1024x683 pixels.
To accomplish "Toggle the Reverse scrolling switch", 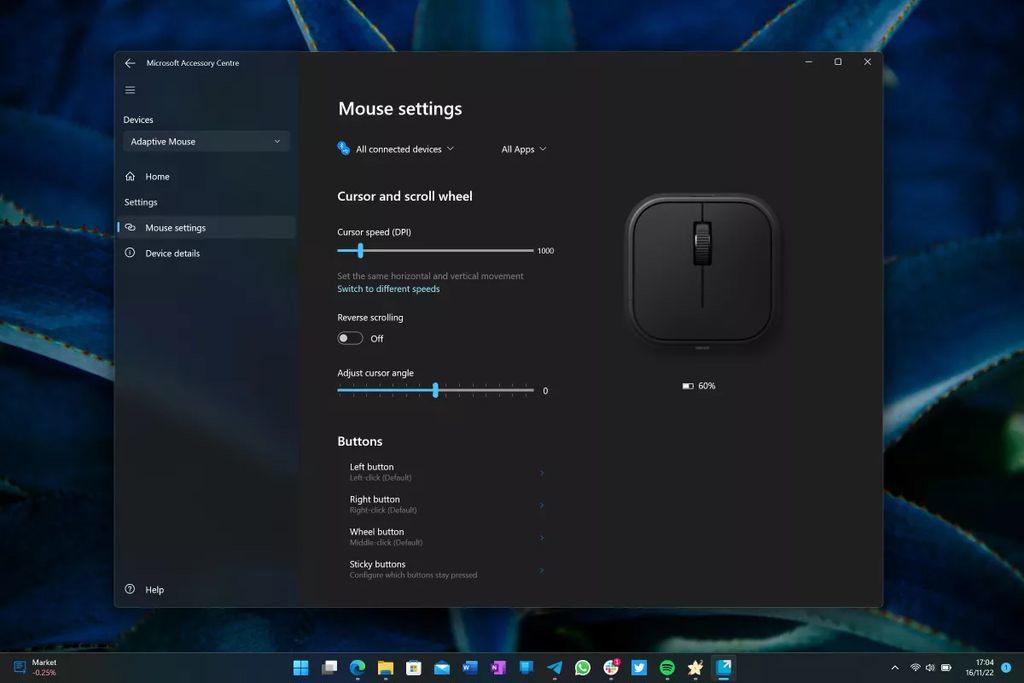I will [350, 339].
